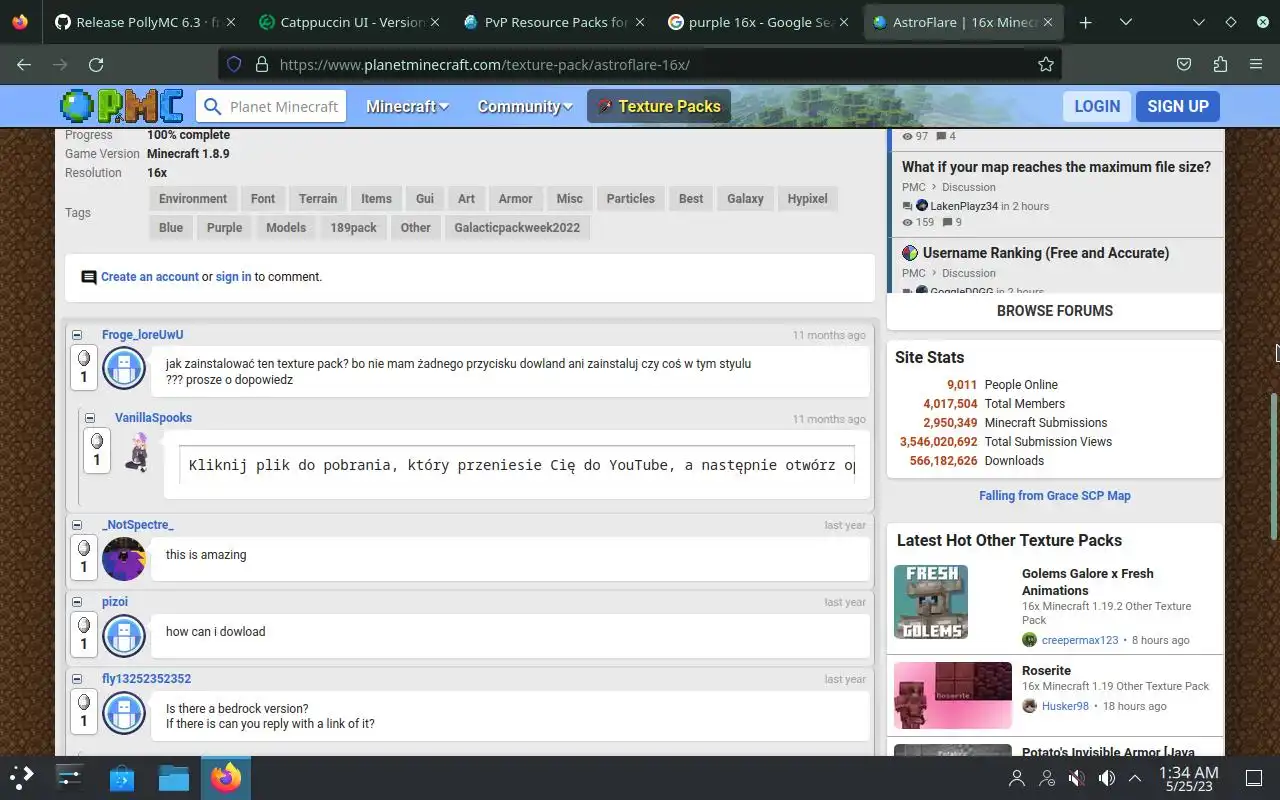1280x800 pixels.
Task: Collapse _NotSpectre_'s comment
Action: click(x=77, y=525)
